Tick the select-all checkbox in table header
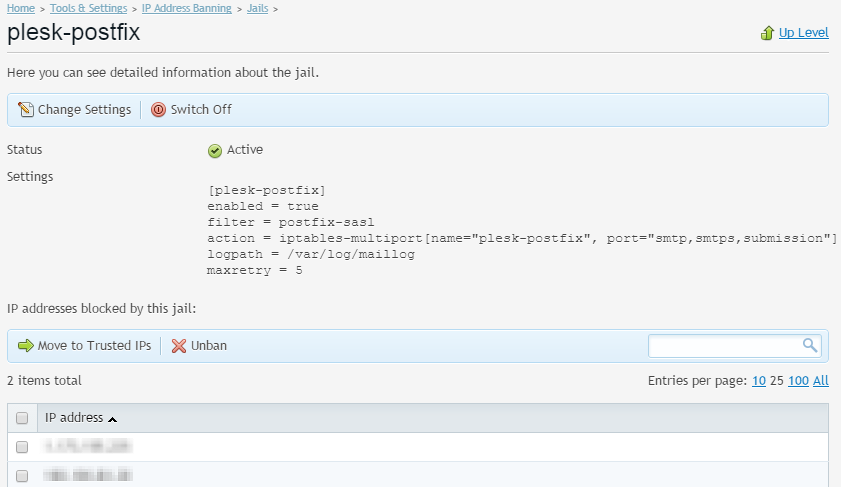The width and height of the screenshot is (841, 487). (22, 418)
